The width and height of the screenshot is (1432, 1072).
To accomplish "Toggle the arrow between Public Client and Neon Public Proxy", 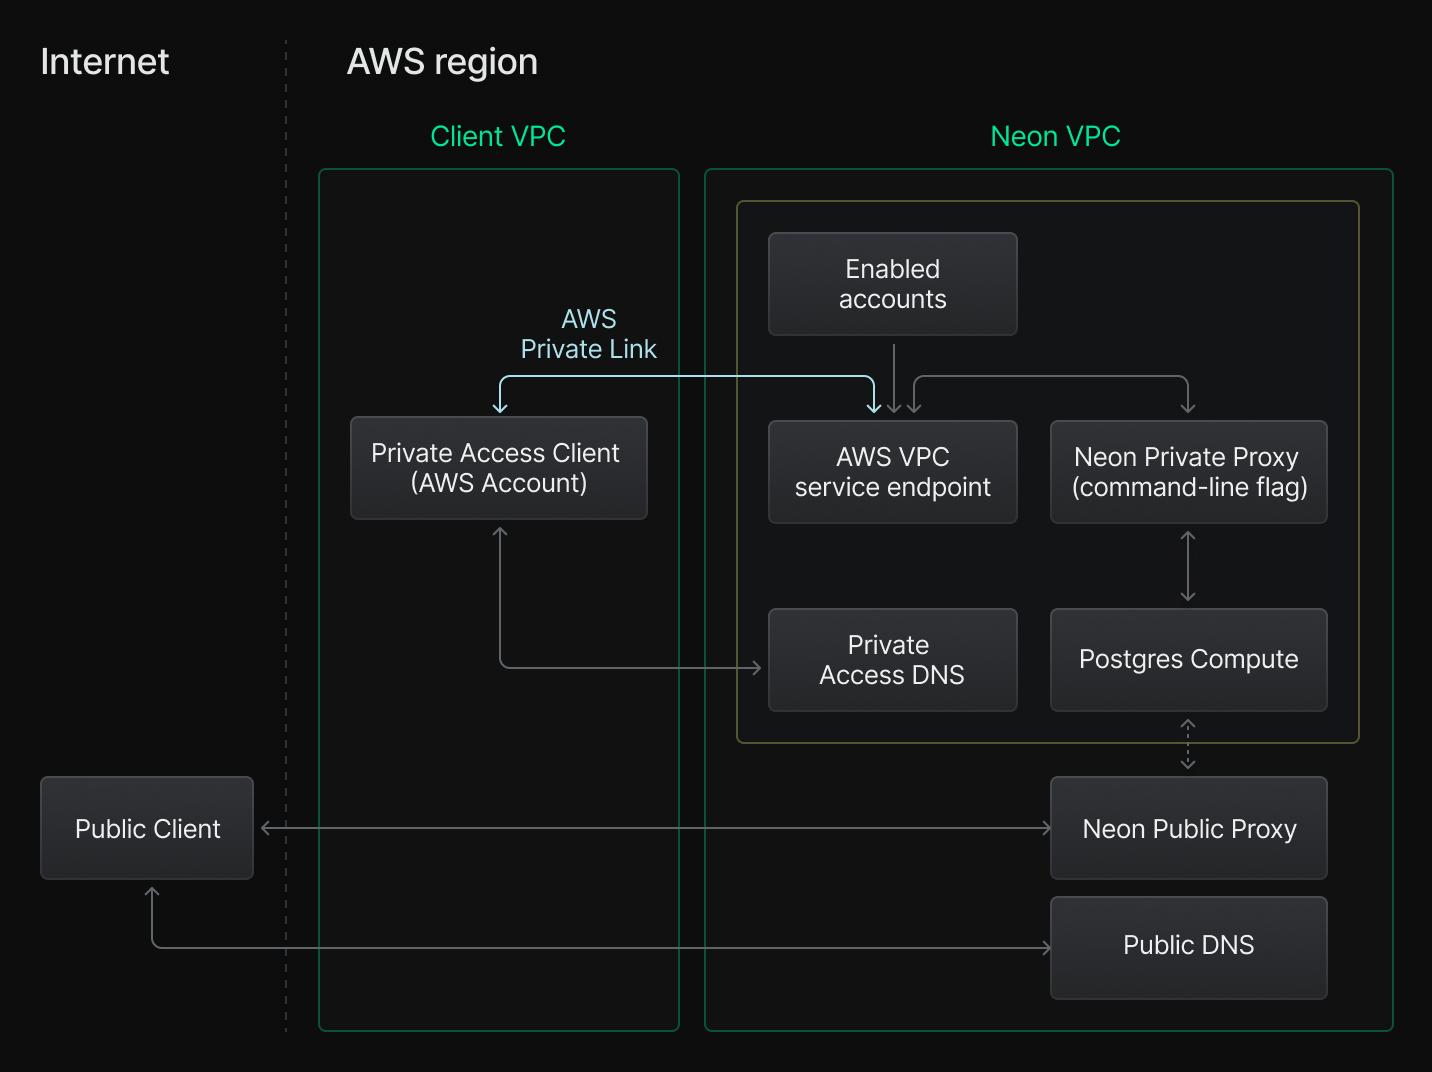I will [650, 828].
